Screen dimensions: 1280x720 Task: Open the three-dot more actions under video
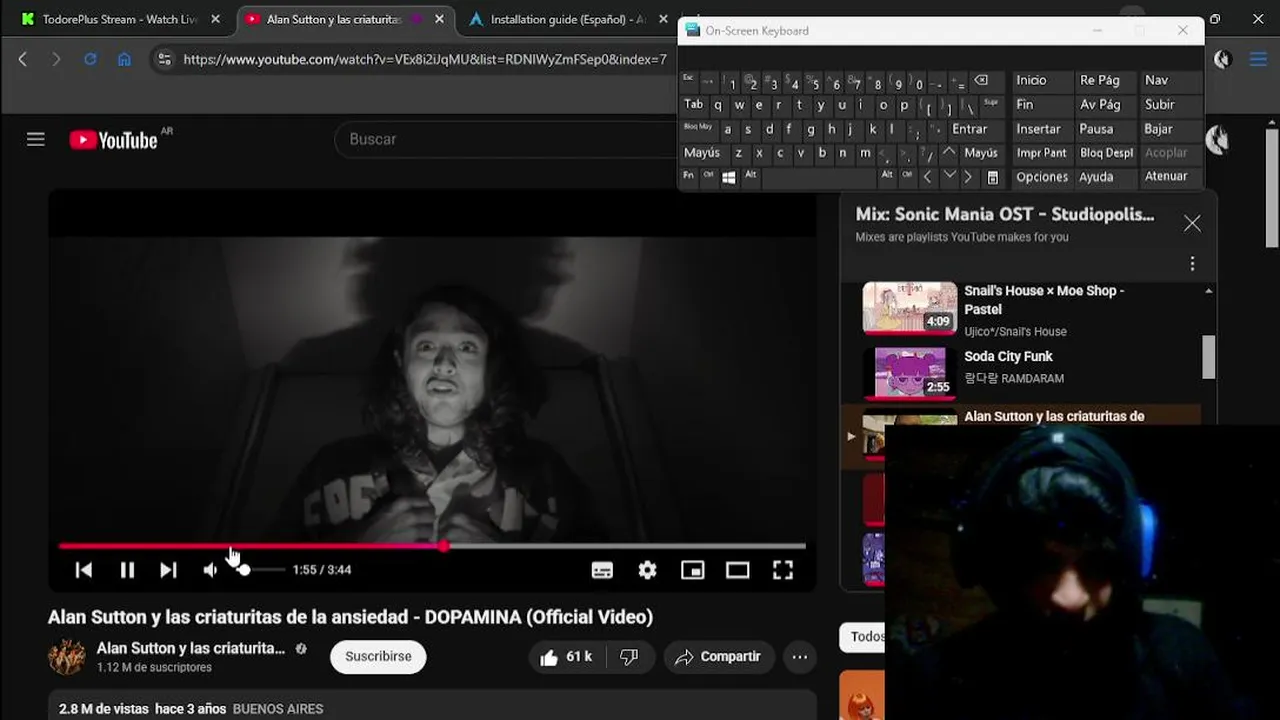tap(800, 657)
